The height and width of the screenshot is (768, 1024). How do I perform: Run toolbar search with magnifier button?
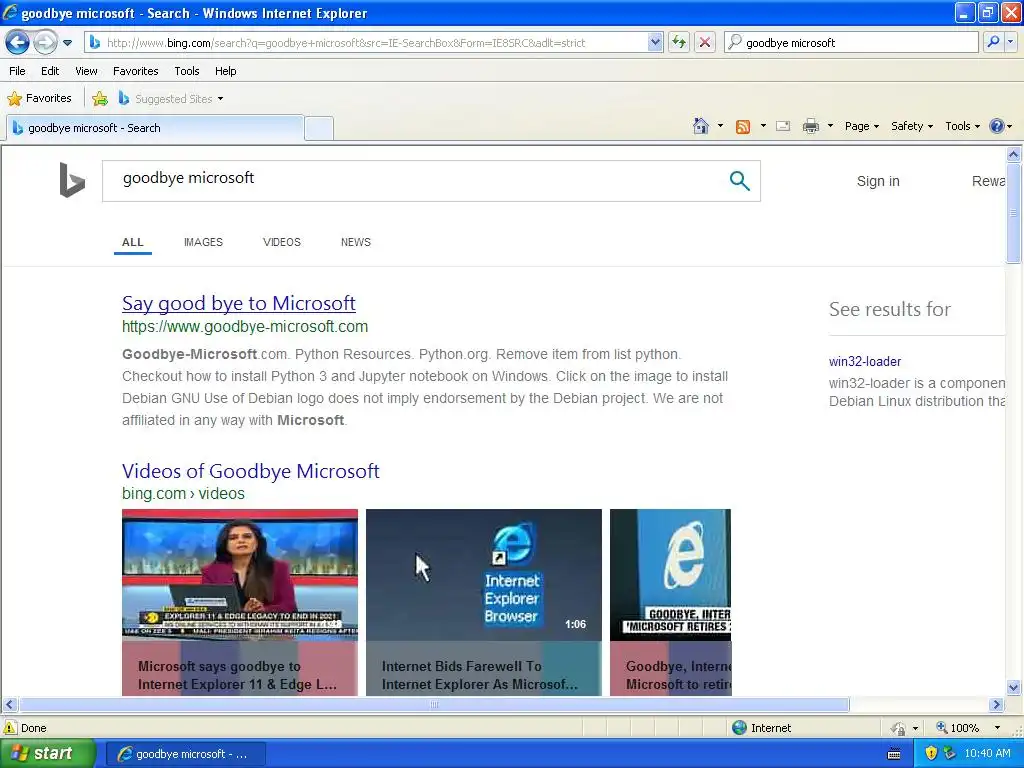tap(993, 42)
